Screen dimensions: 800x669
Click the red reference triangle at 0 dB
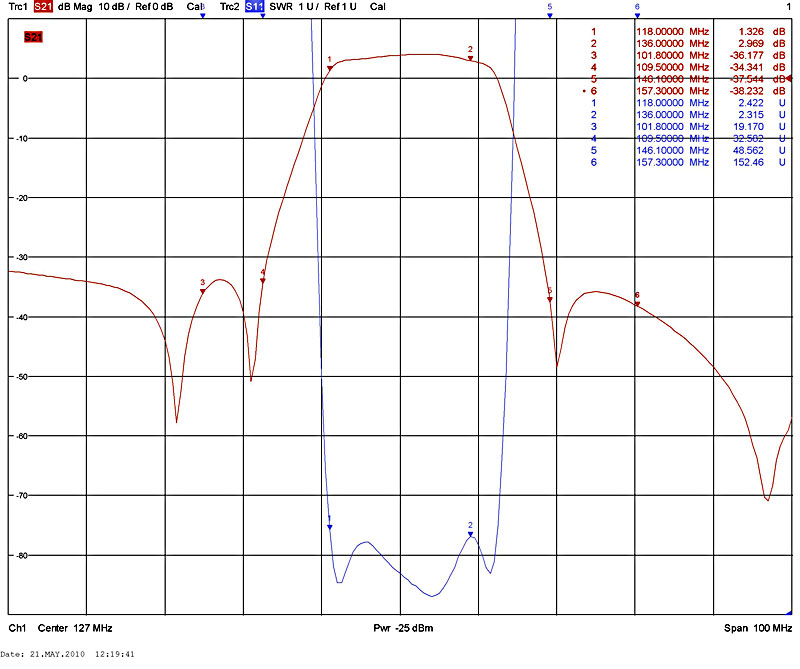[x=789, y=78]
